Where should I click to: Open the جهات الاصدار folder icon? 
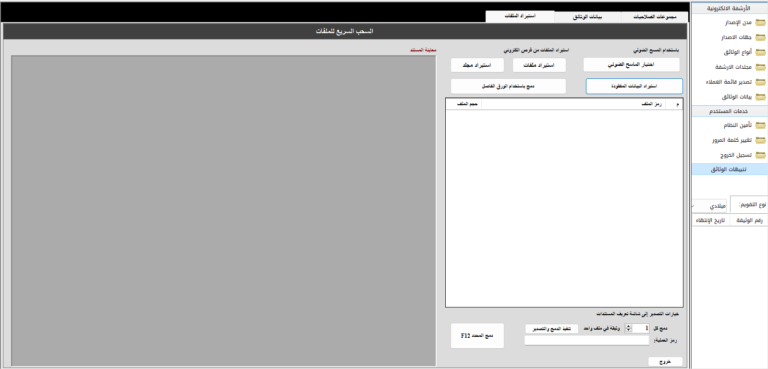tap(760, 37)
